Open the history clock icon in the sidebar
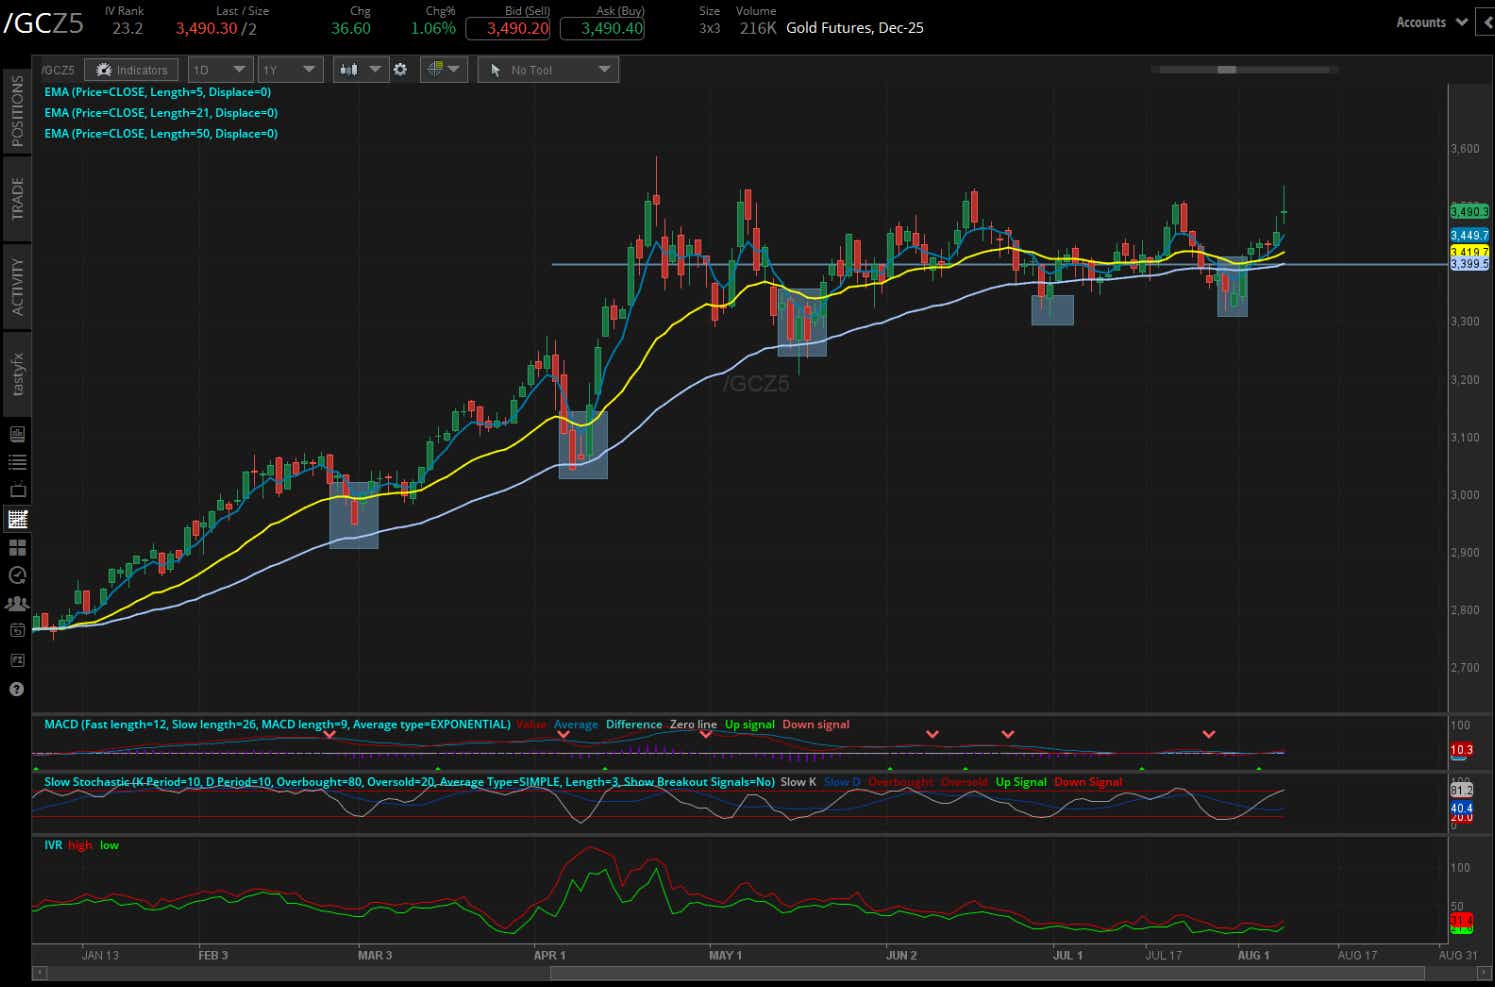Image resolution: width=1495 pixels, height=987 pixels. coord(15,575)
